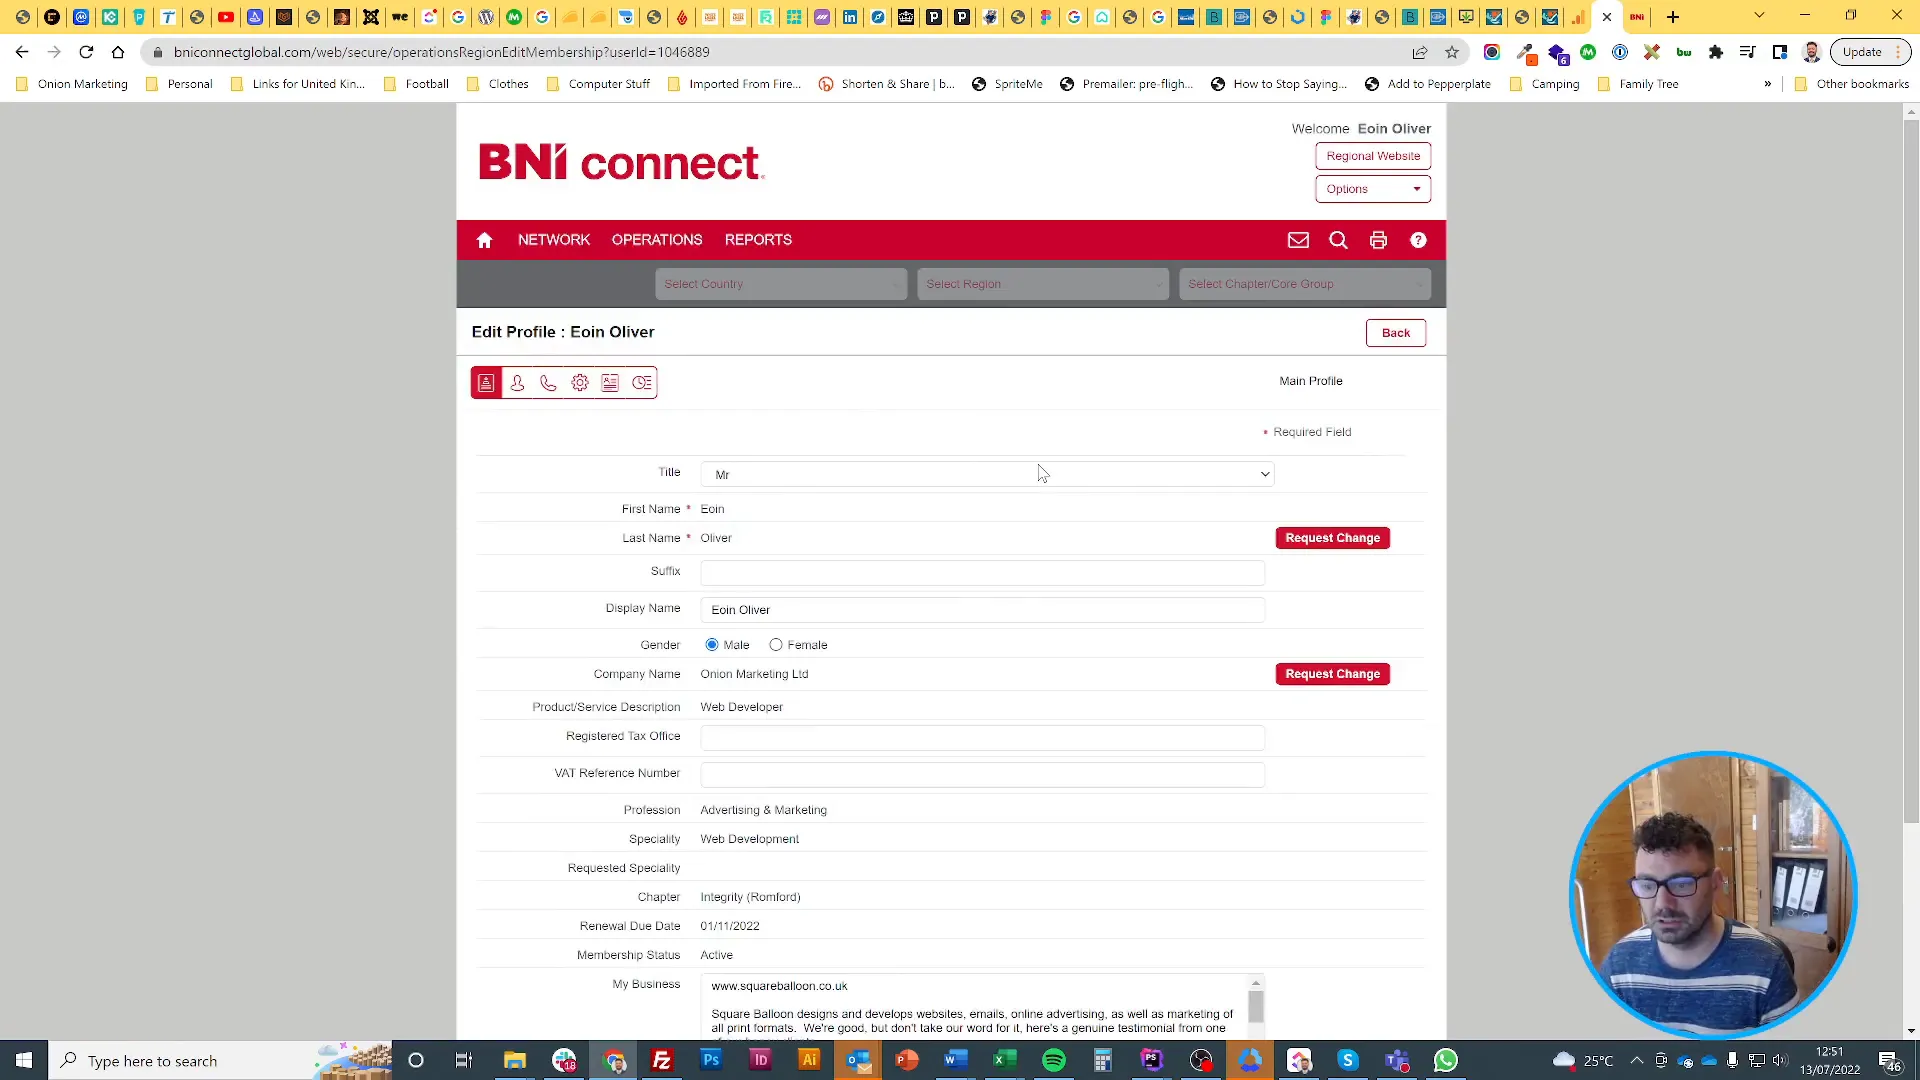1920x1080 pixels.
Task: Open the magnifier search icon
Action: tap(1338, 240)
